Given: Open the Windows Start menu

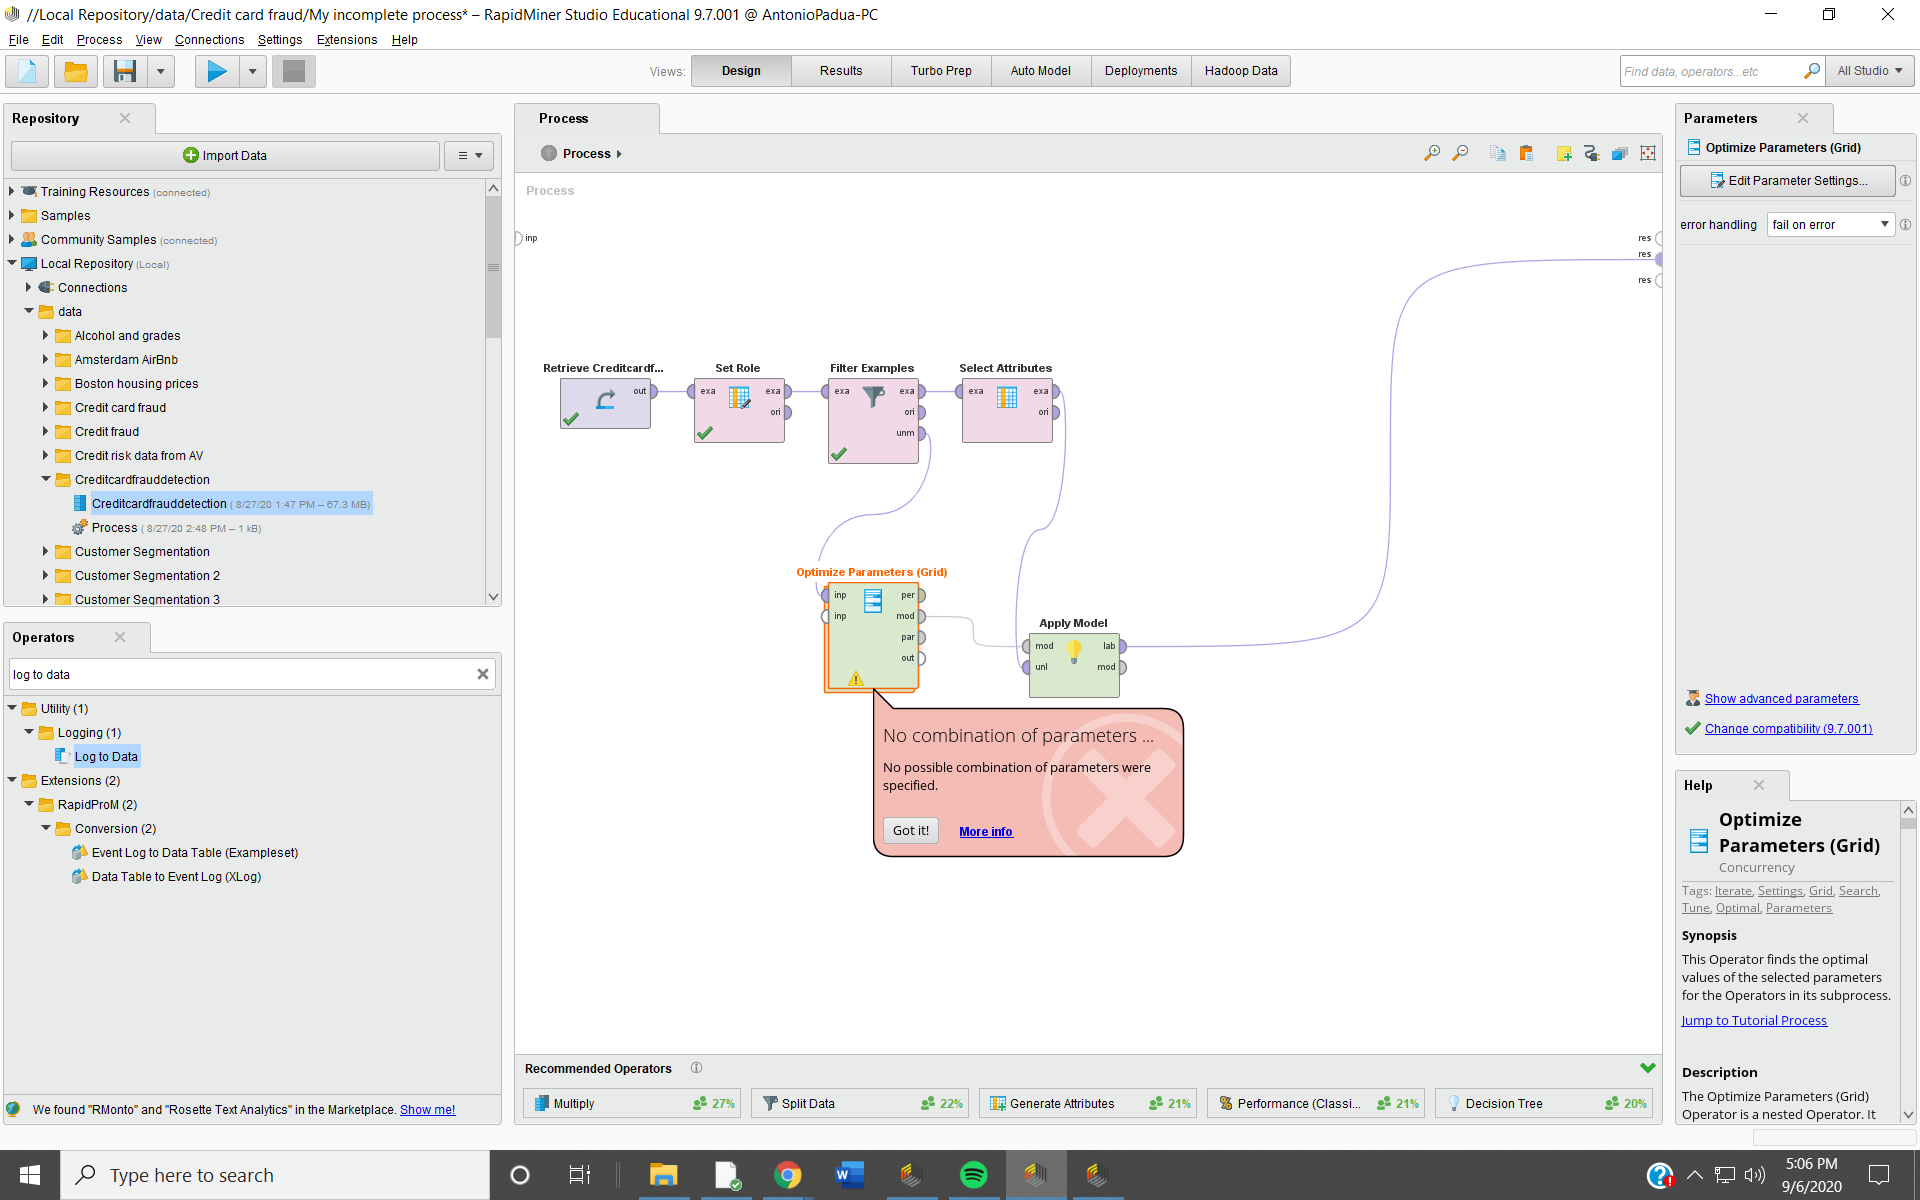Looking at the screenshot, I should tap(30, 1174).
